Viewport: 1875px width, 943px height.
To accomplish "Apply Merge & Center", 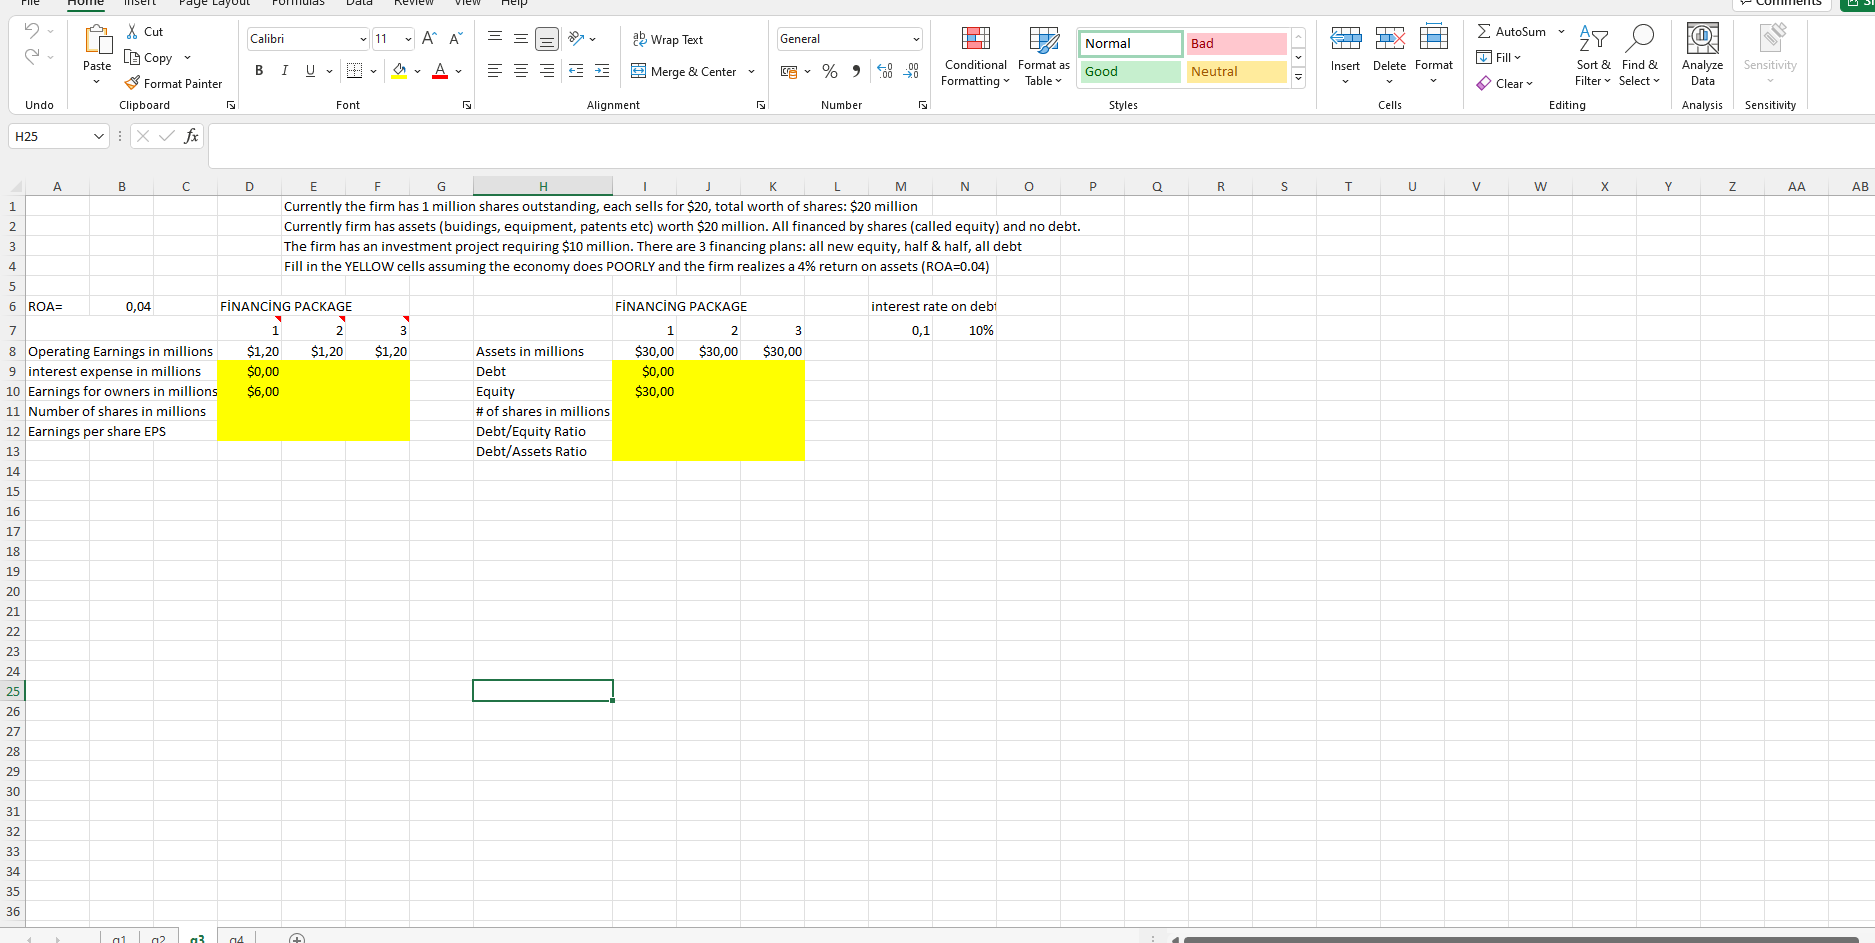I will point(684,71).
